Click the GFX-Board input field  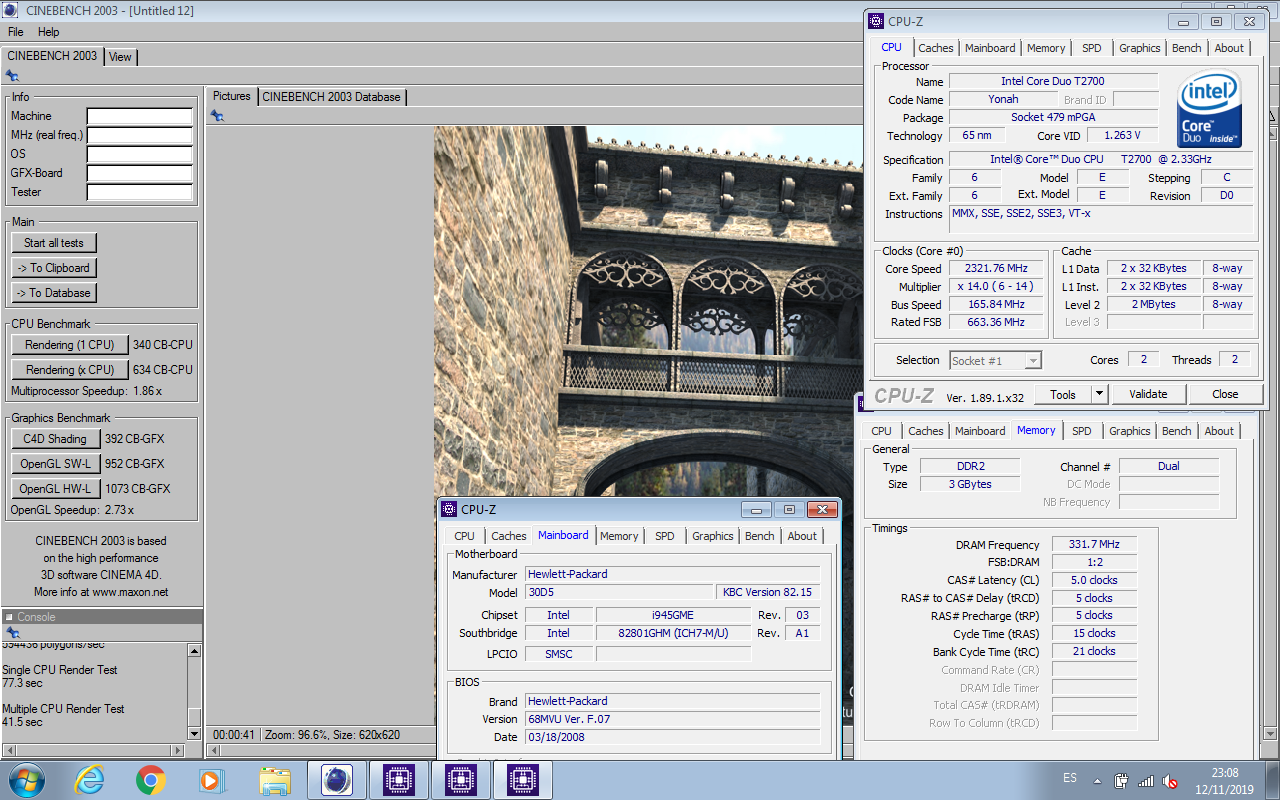140,174
